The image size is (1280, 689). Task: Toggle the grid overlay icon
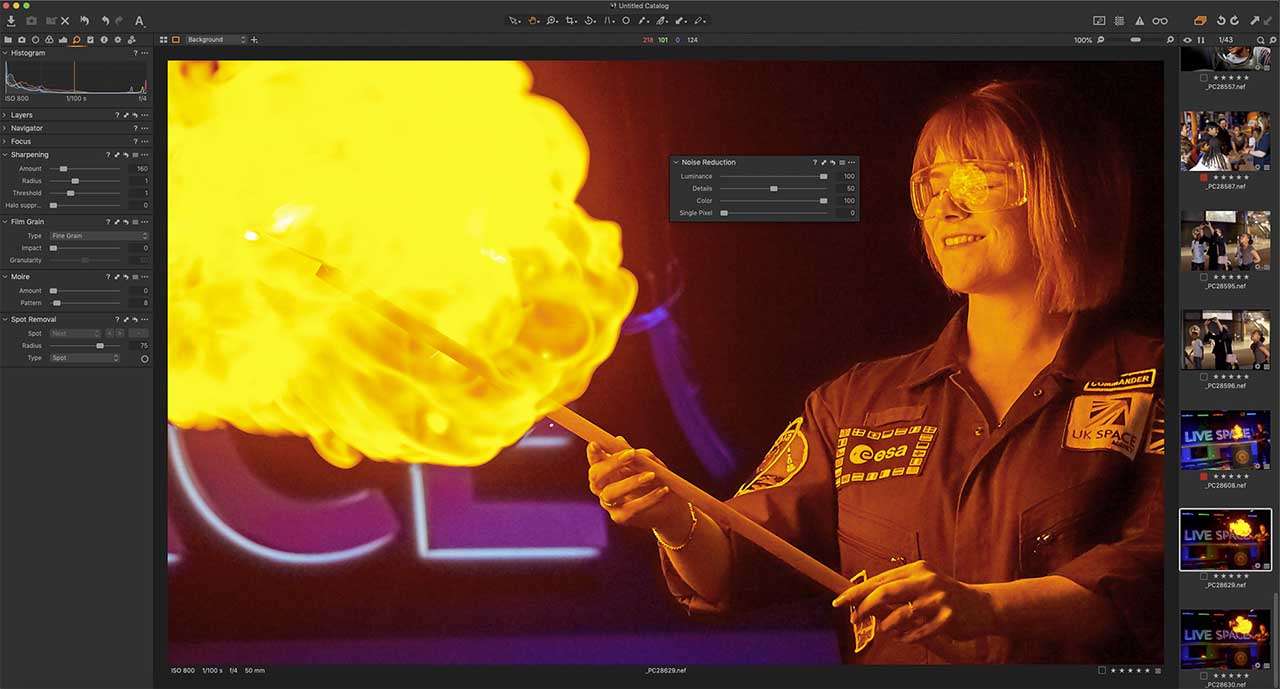[1119, 20]
